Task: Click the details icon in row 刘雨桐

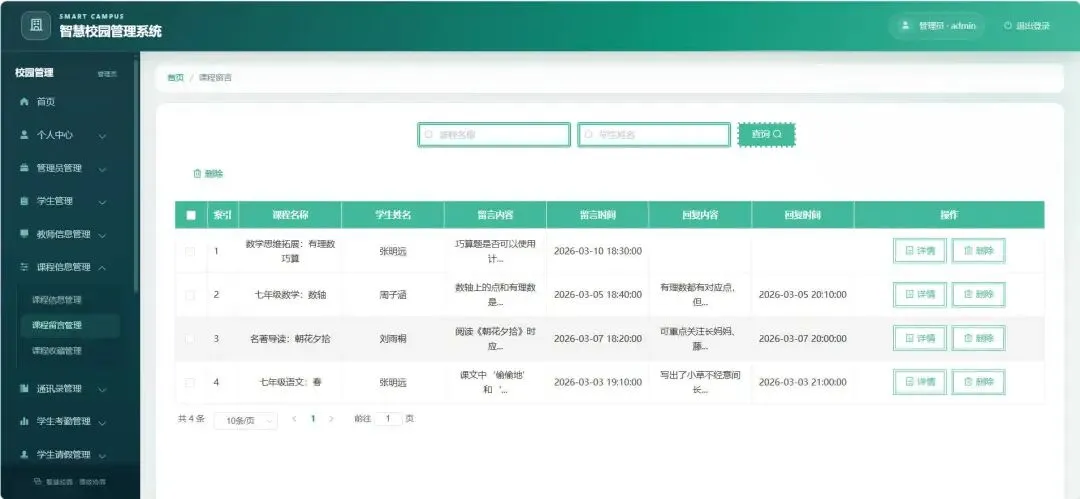Action: pyautogui.click(x=909, y=338)
